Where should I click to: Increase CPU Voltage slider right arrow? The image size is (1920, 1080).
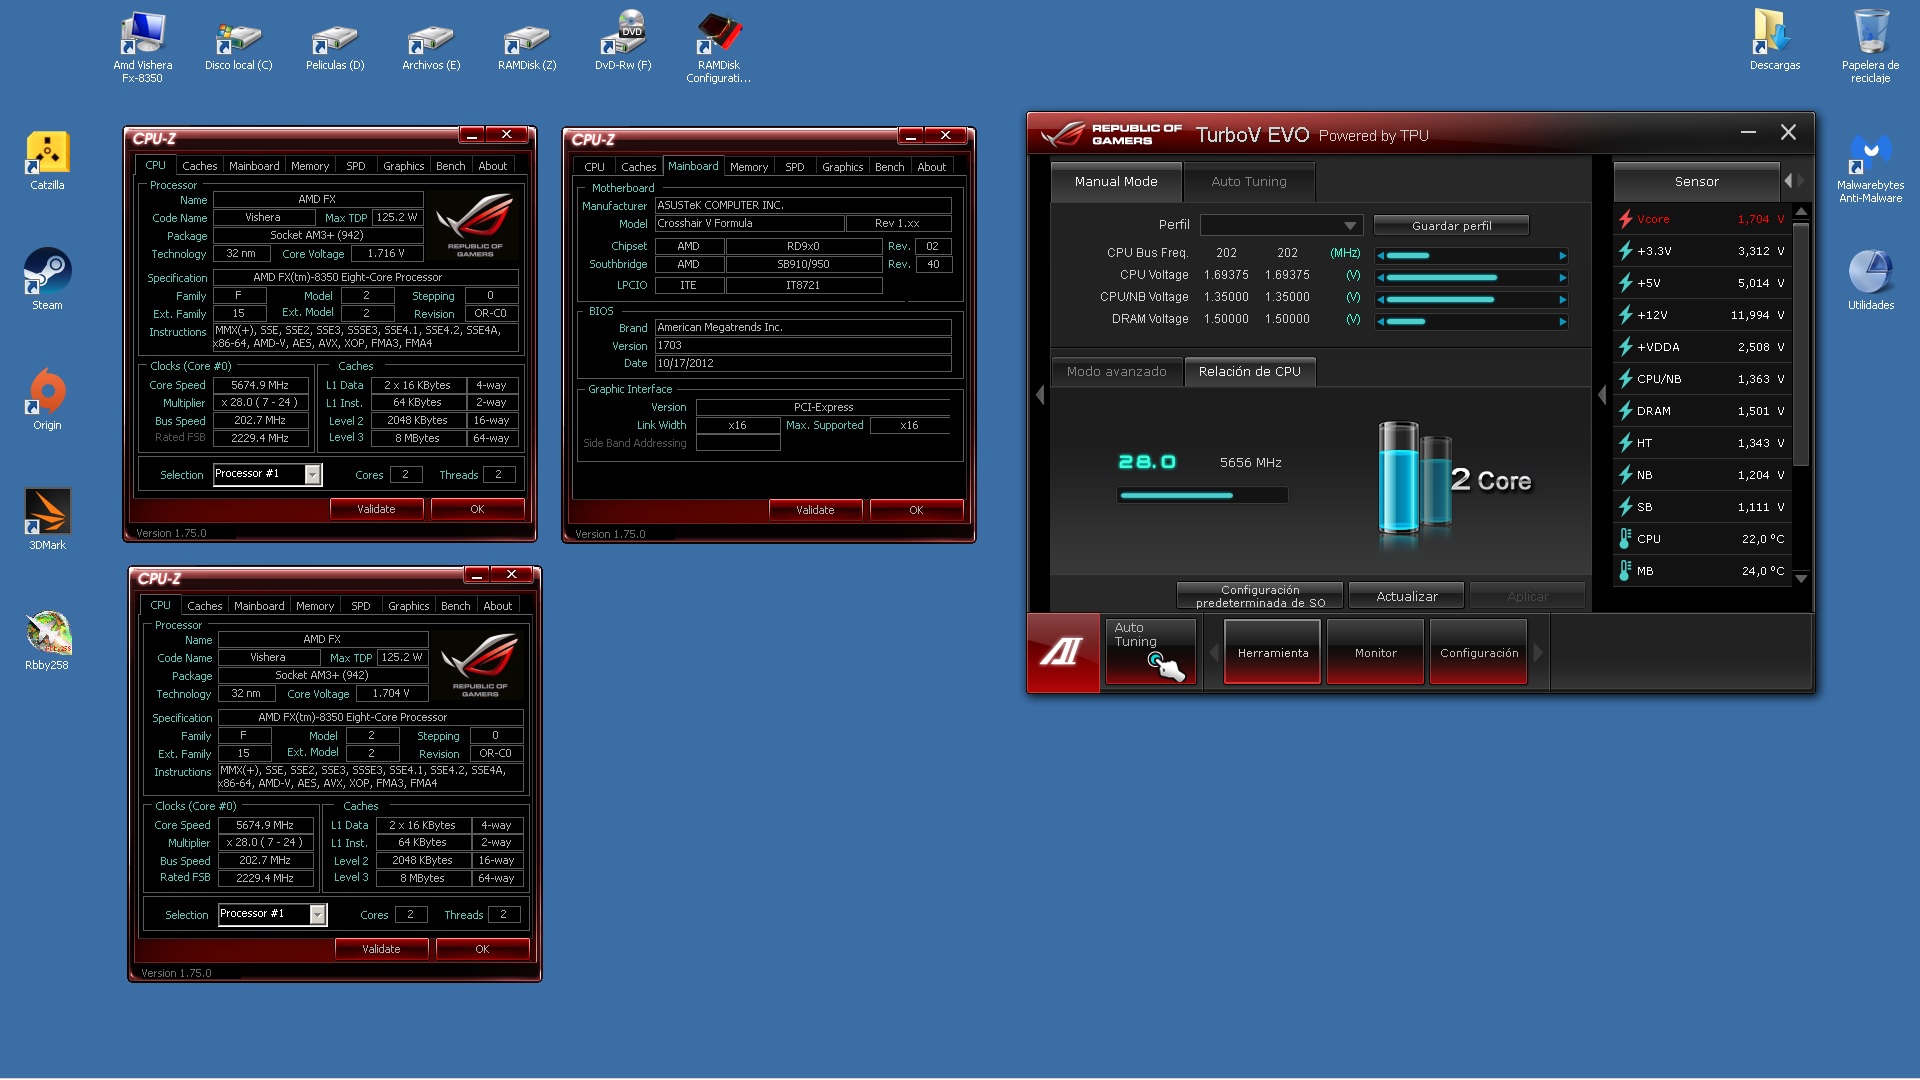(x=1562, y=277)
